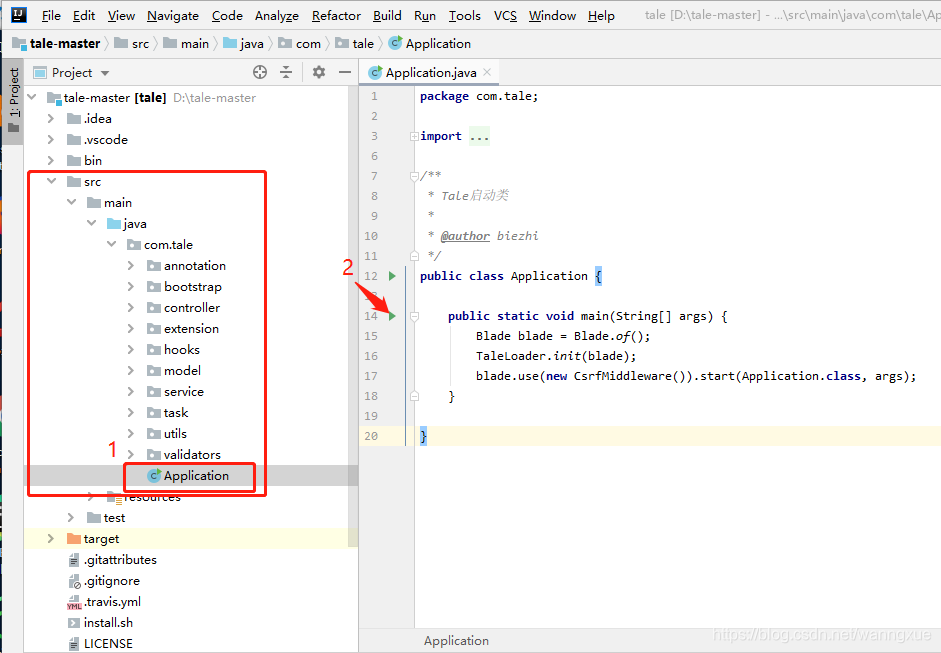
Task: Expand the .vscode folder
Action: click(52, 140)
